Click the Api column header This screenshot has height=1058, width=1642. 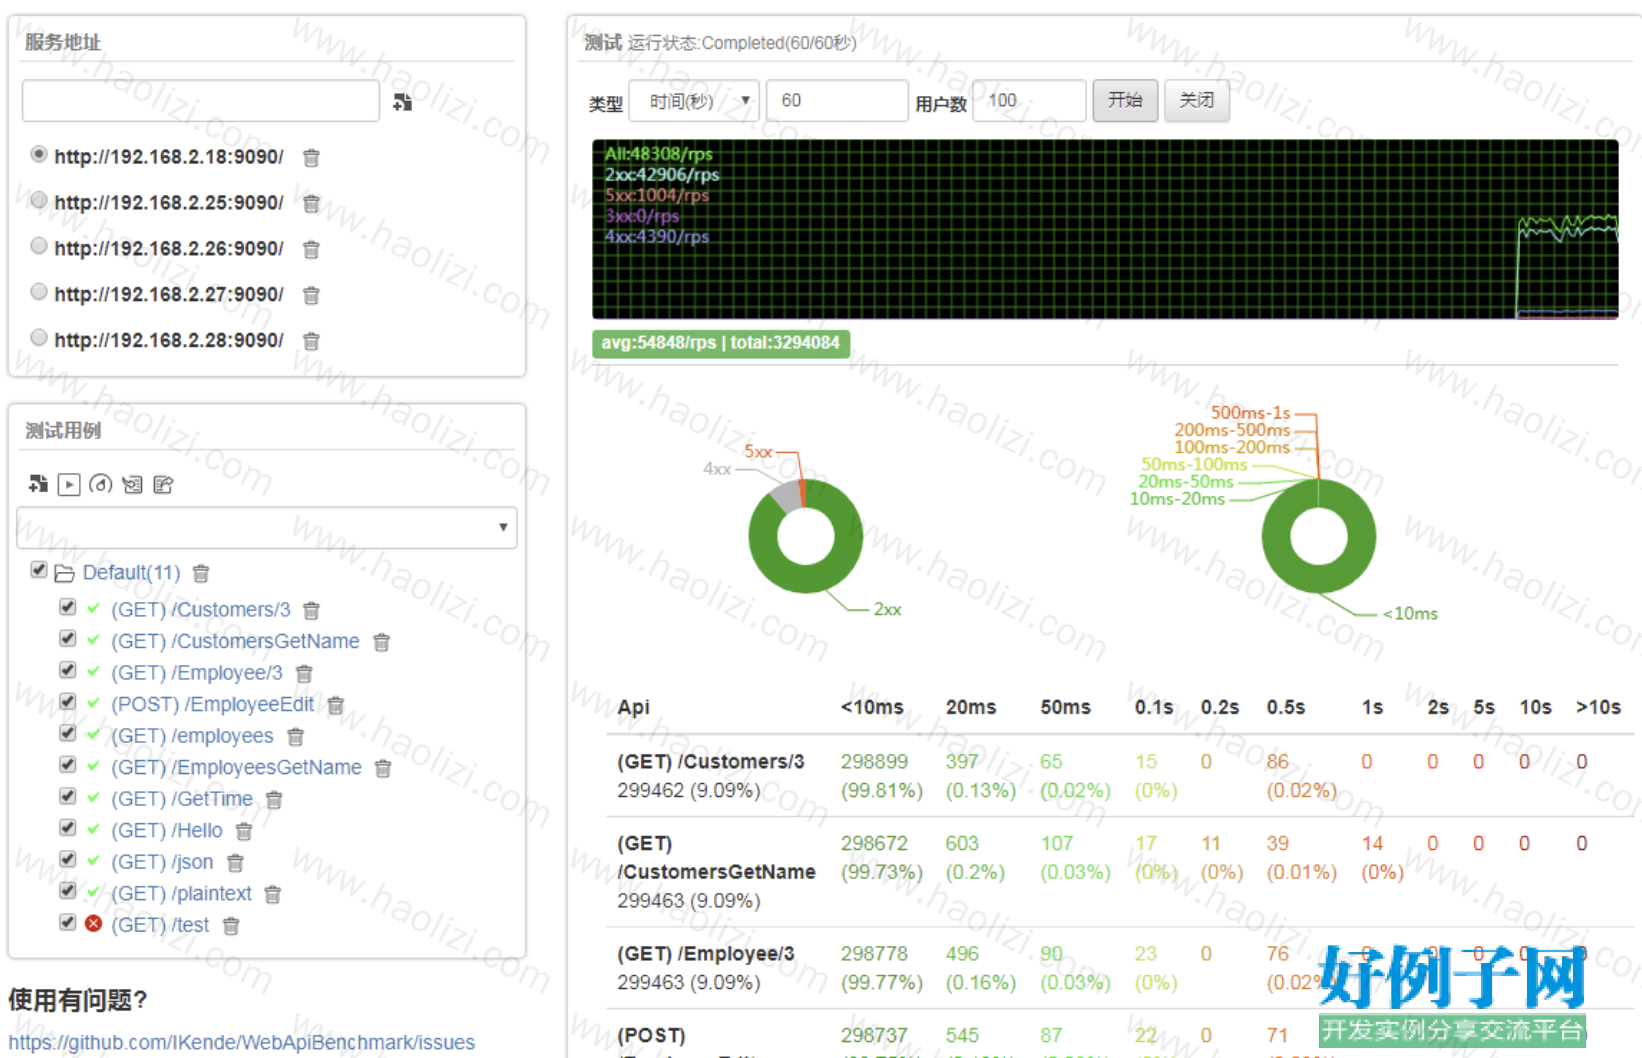[633, 707]
